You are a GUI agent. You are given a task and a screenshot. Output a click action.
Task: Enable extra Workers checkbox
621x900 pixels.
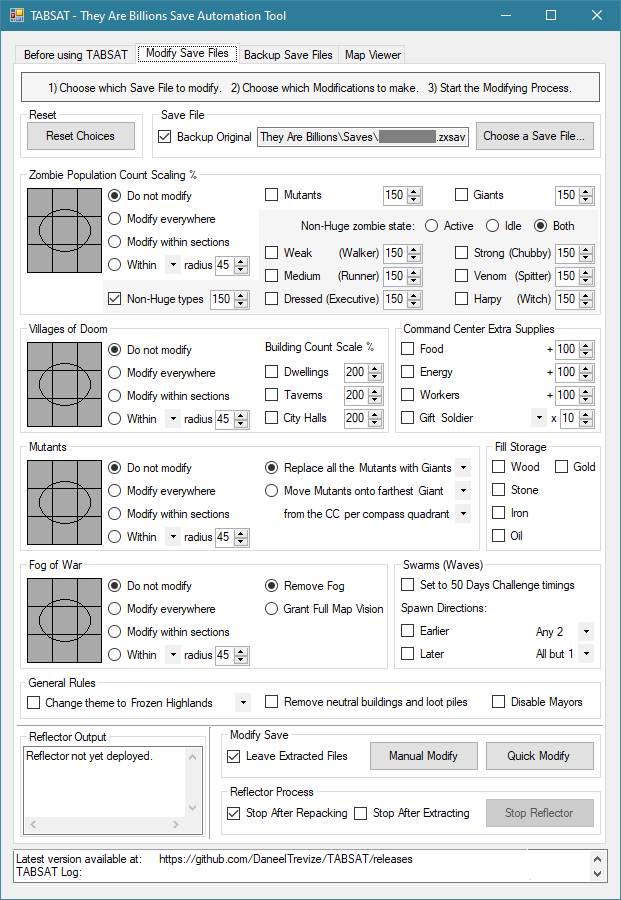[x=407, y=394]
